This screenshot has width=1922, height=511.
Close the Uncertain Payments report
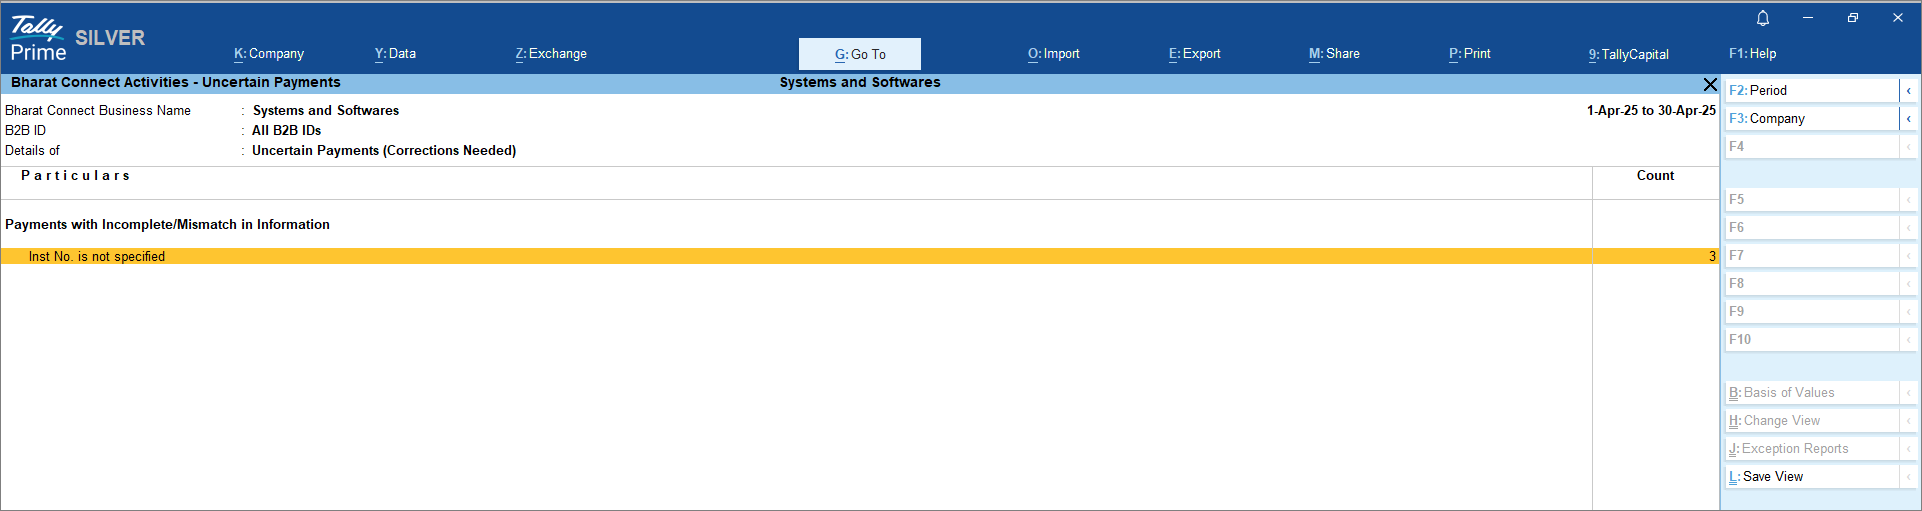coord(1709,85)
